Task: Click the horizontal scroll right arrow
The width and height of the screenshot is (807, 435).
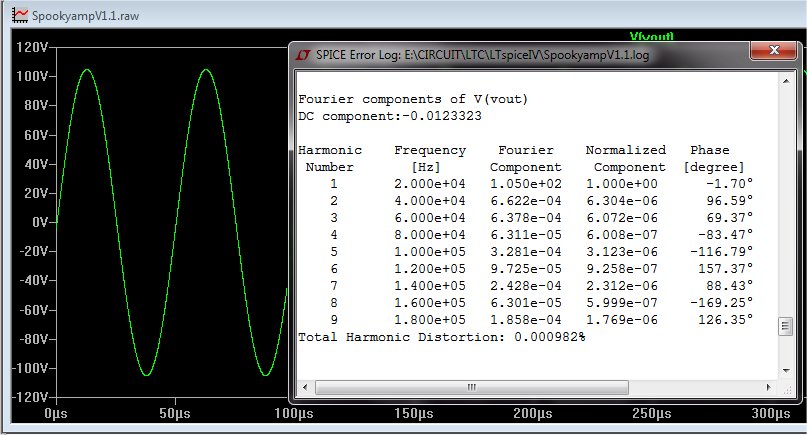Action: coord(769,387)
